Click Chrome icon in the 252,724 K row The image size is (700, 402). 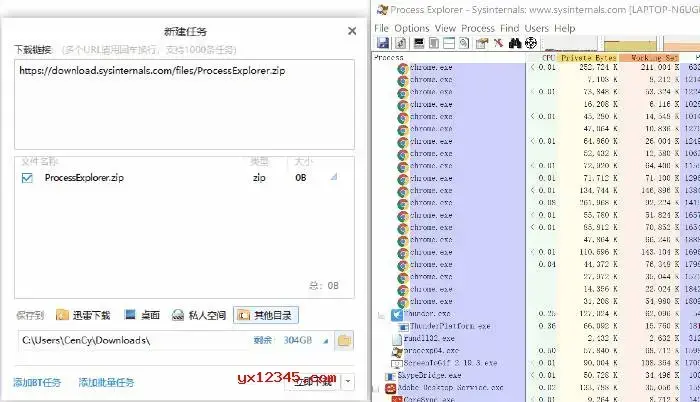pyautogui.click(x=403, y=68)
